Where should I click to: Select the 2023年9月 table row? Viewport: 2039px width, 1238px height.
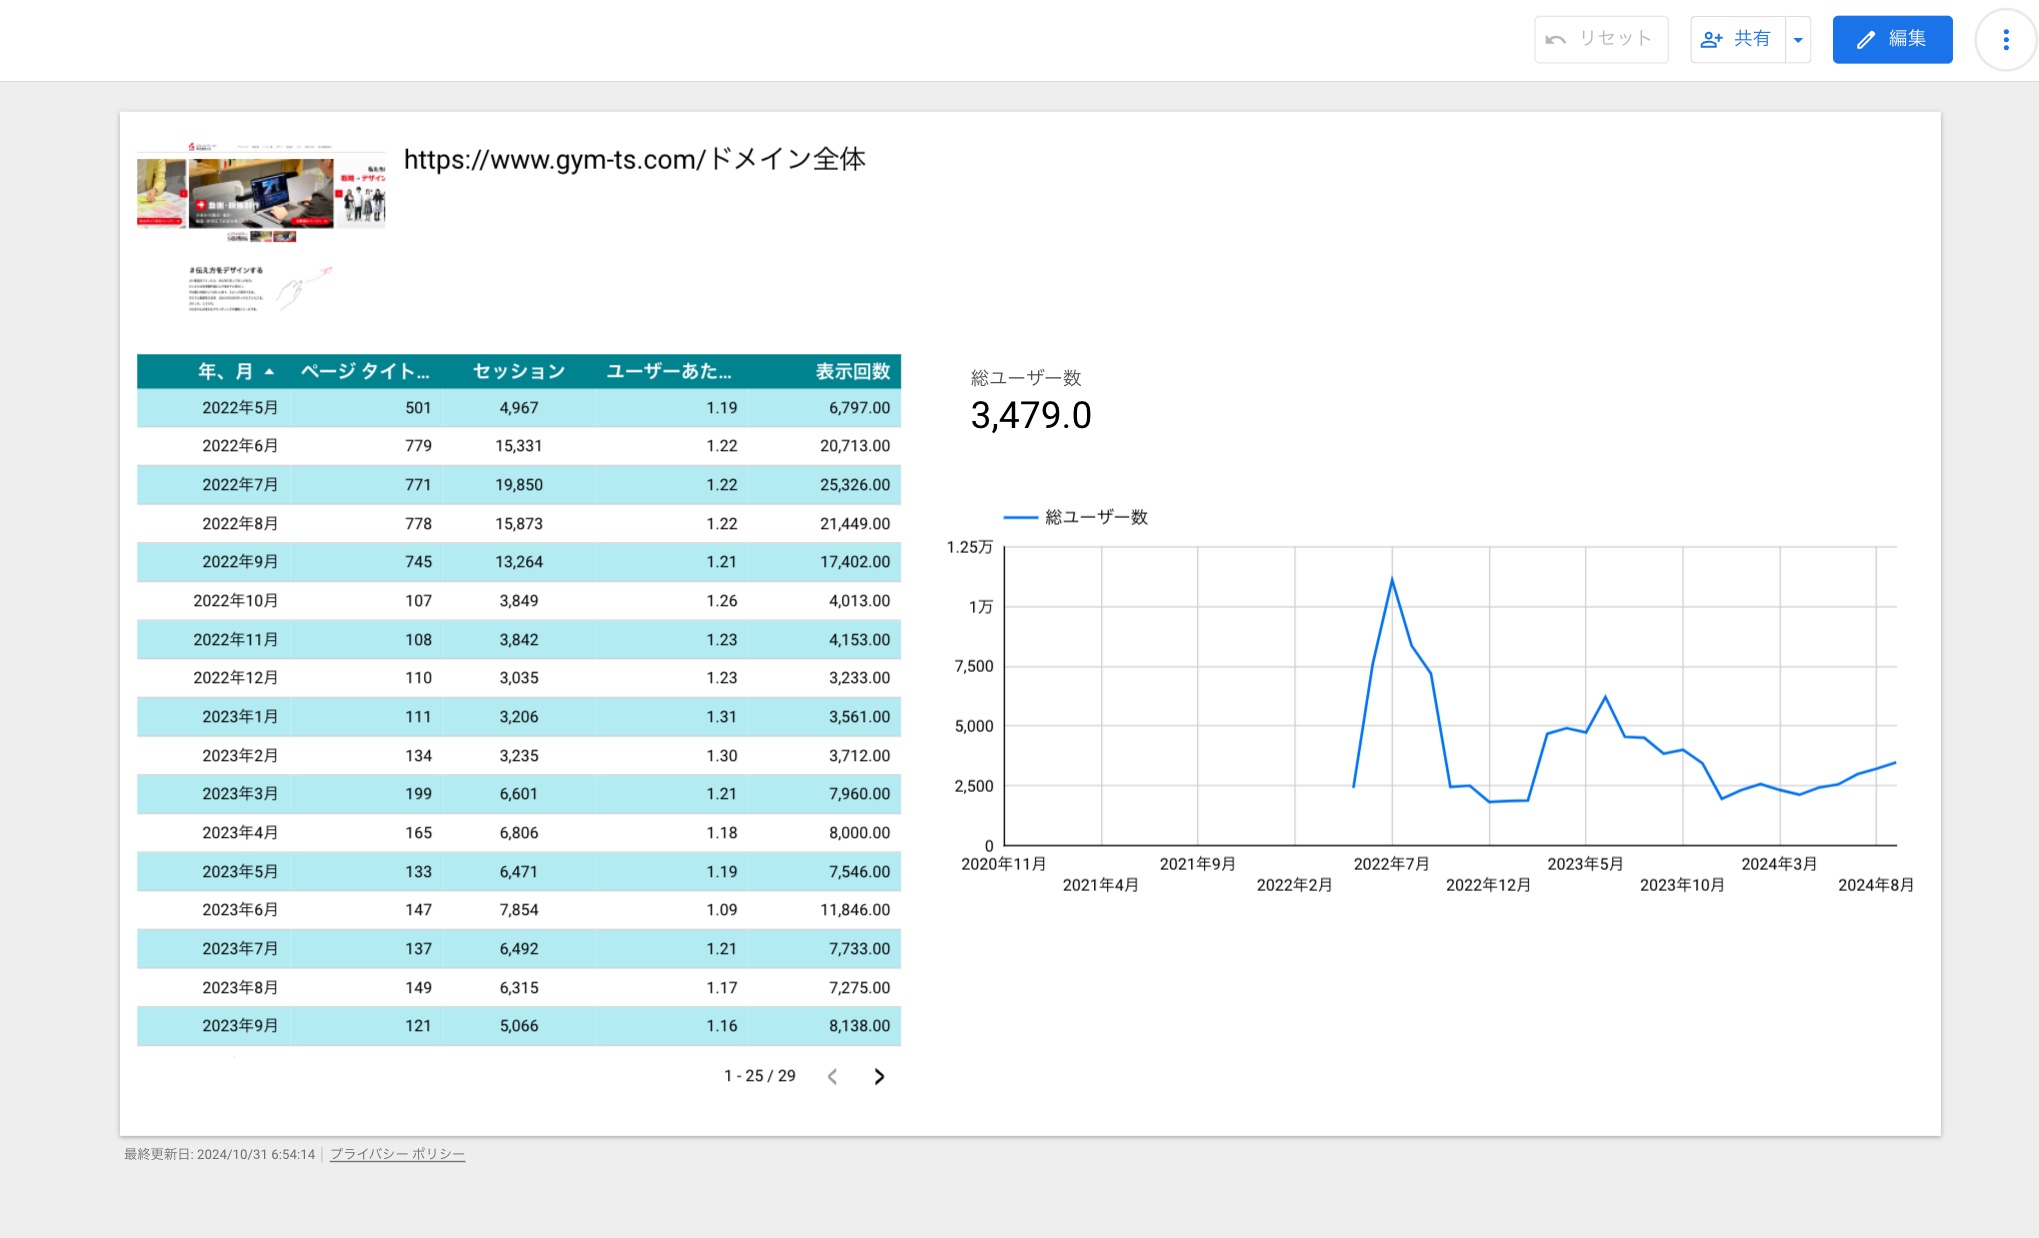coord(518,1026)
